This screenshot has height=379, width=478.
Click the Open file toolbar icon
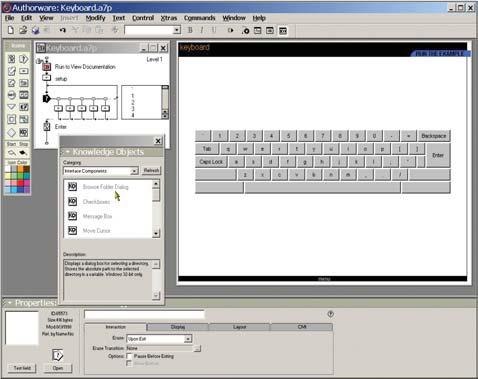pyautogui.click(x=23, y=30)
